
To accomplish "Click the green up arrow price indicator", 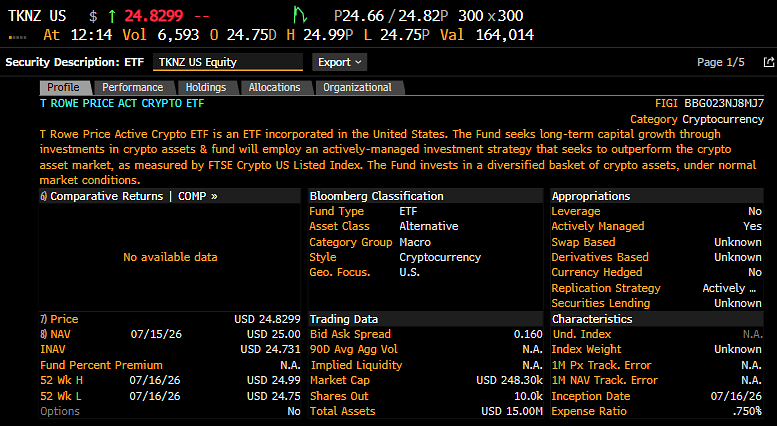I will [112, 16].
